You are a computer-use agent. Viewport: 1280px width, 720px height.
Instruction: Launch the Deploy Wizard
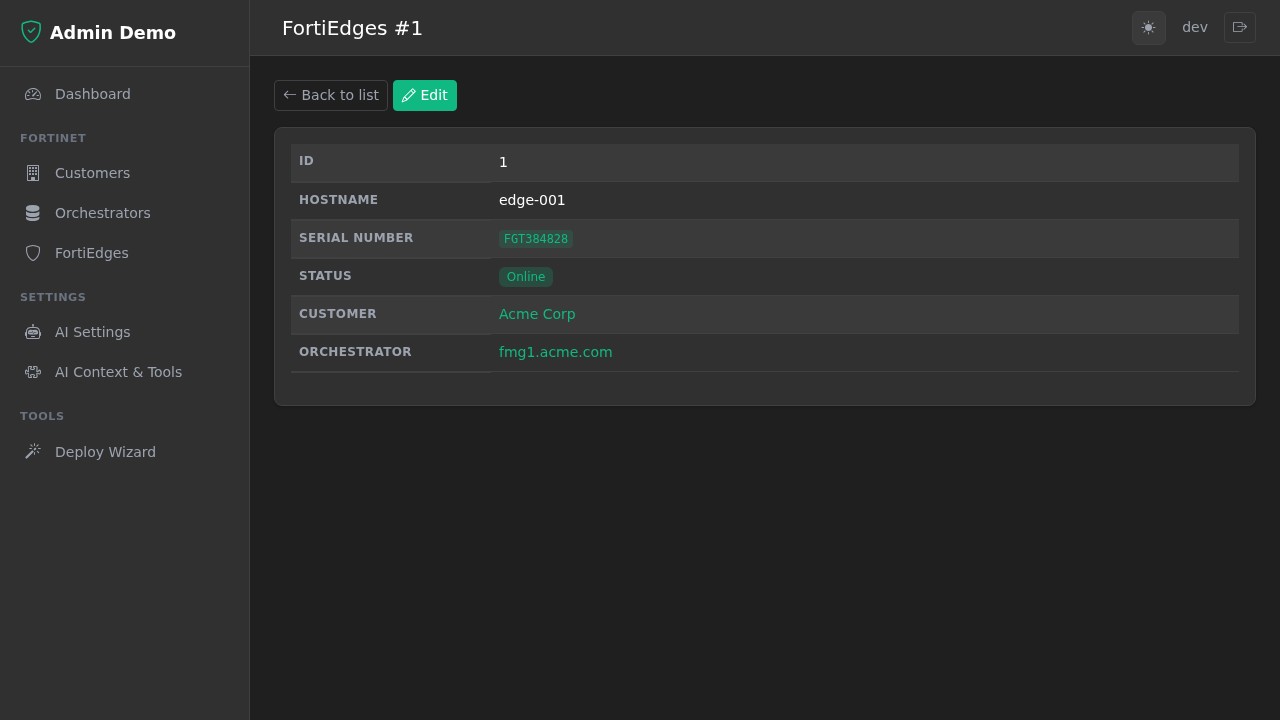[124, 452]
